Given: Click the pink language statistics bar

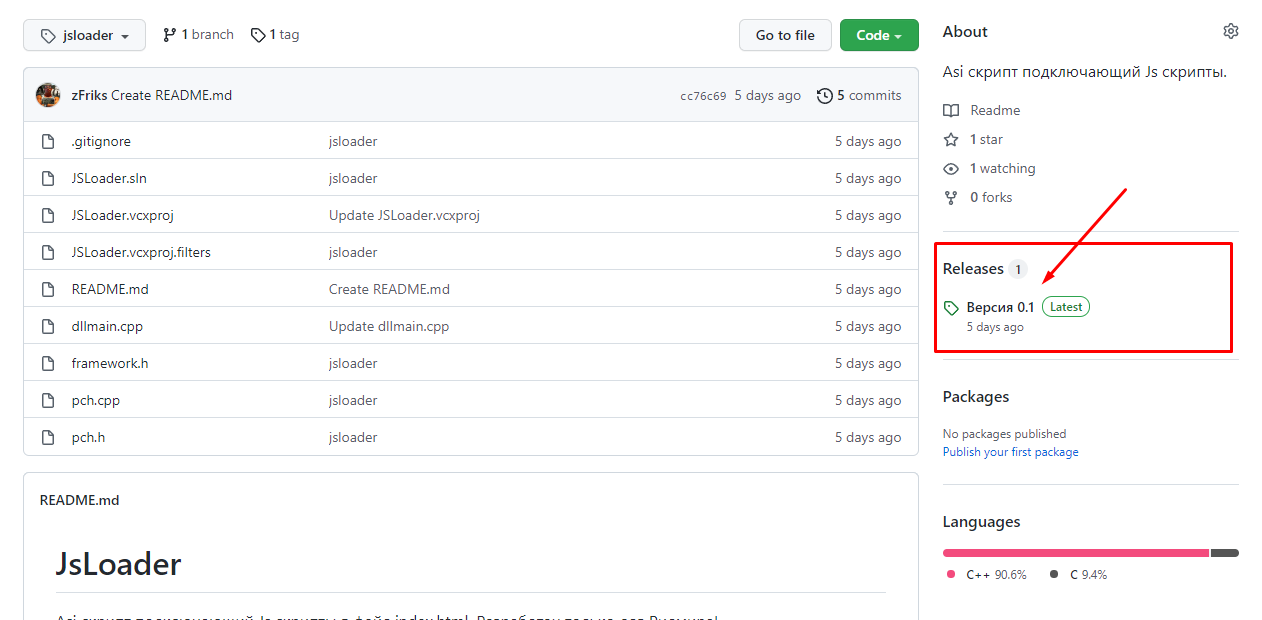Looking at the screenshot, I should coord(1075,552).
